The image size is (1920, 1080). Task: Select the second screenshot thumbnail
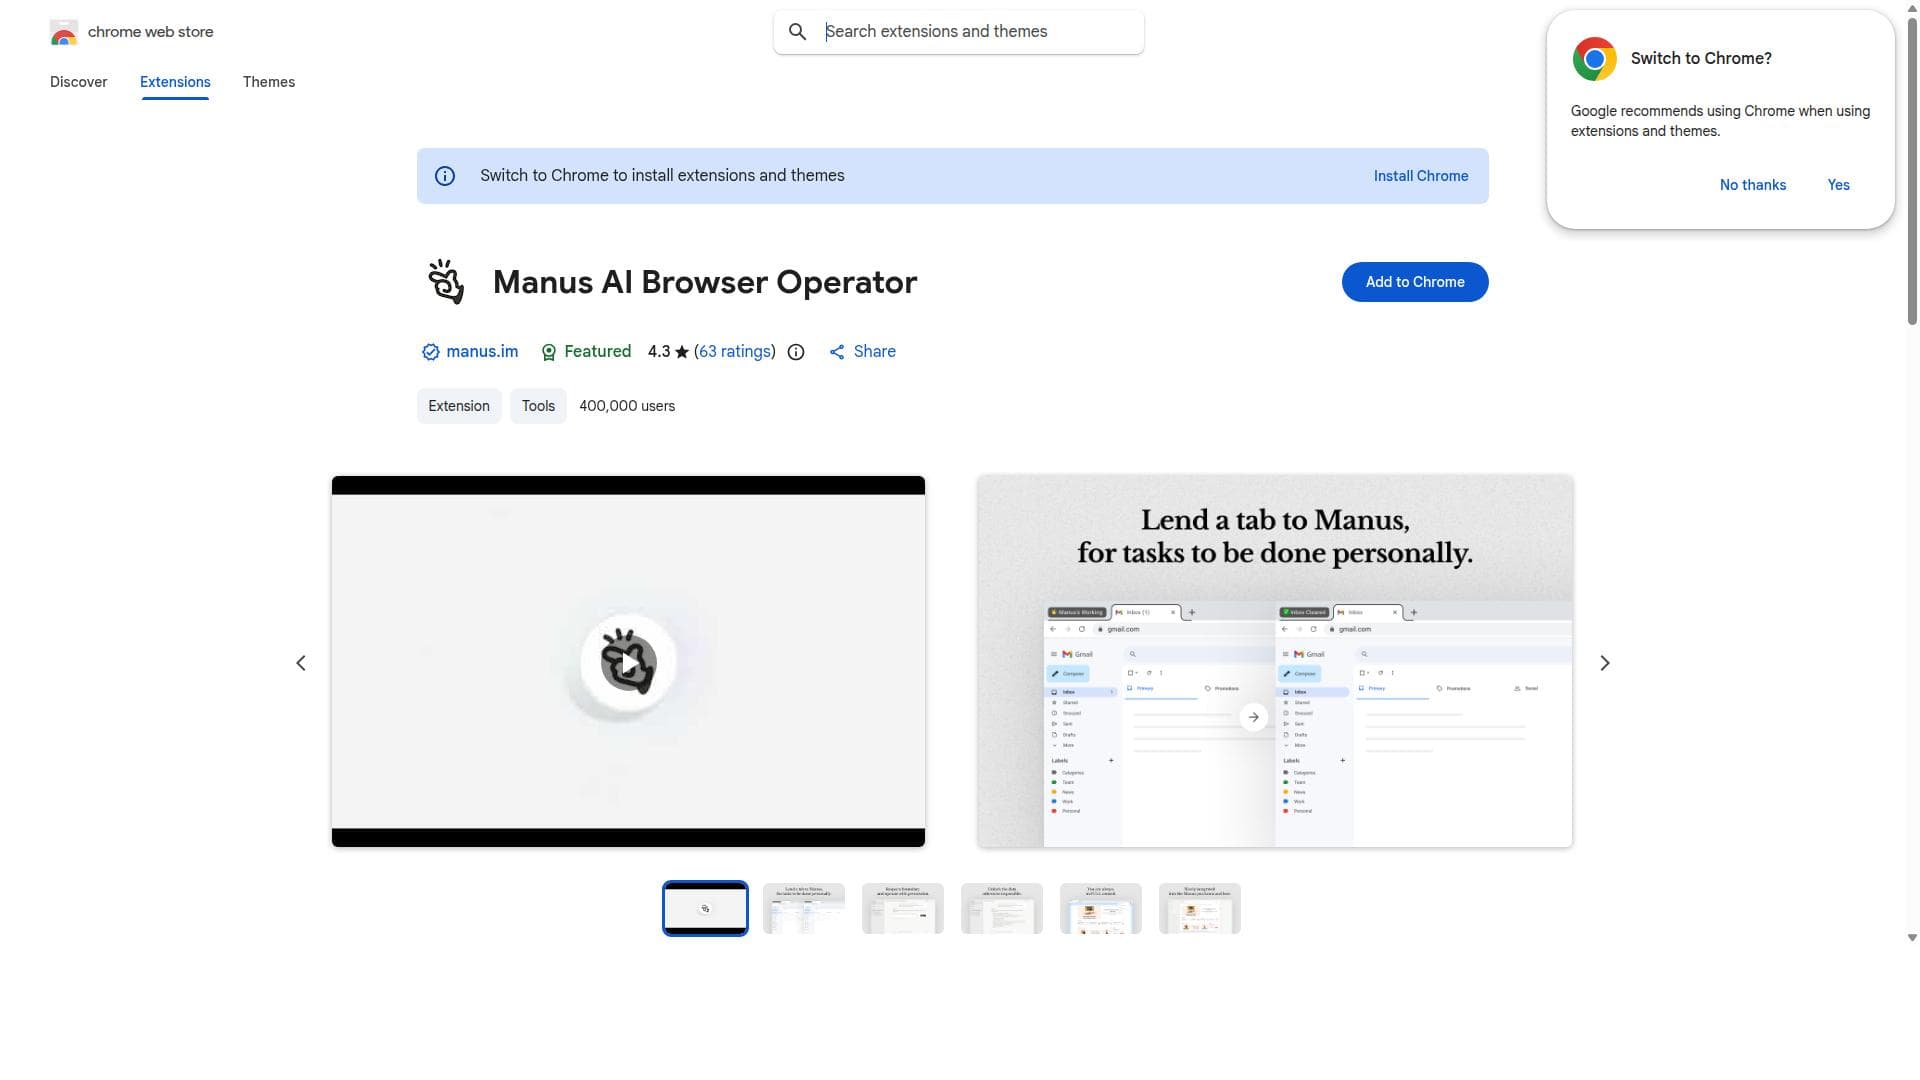[x=804, y=908]
